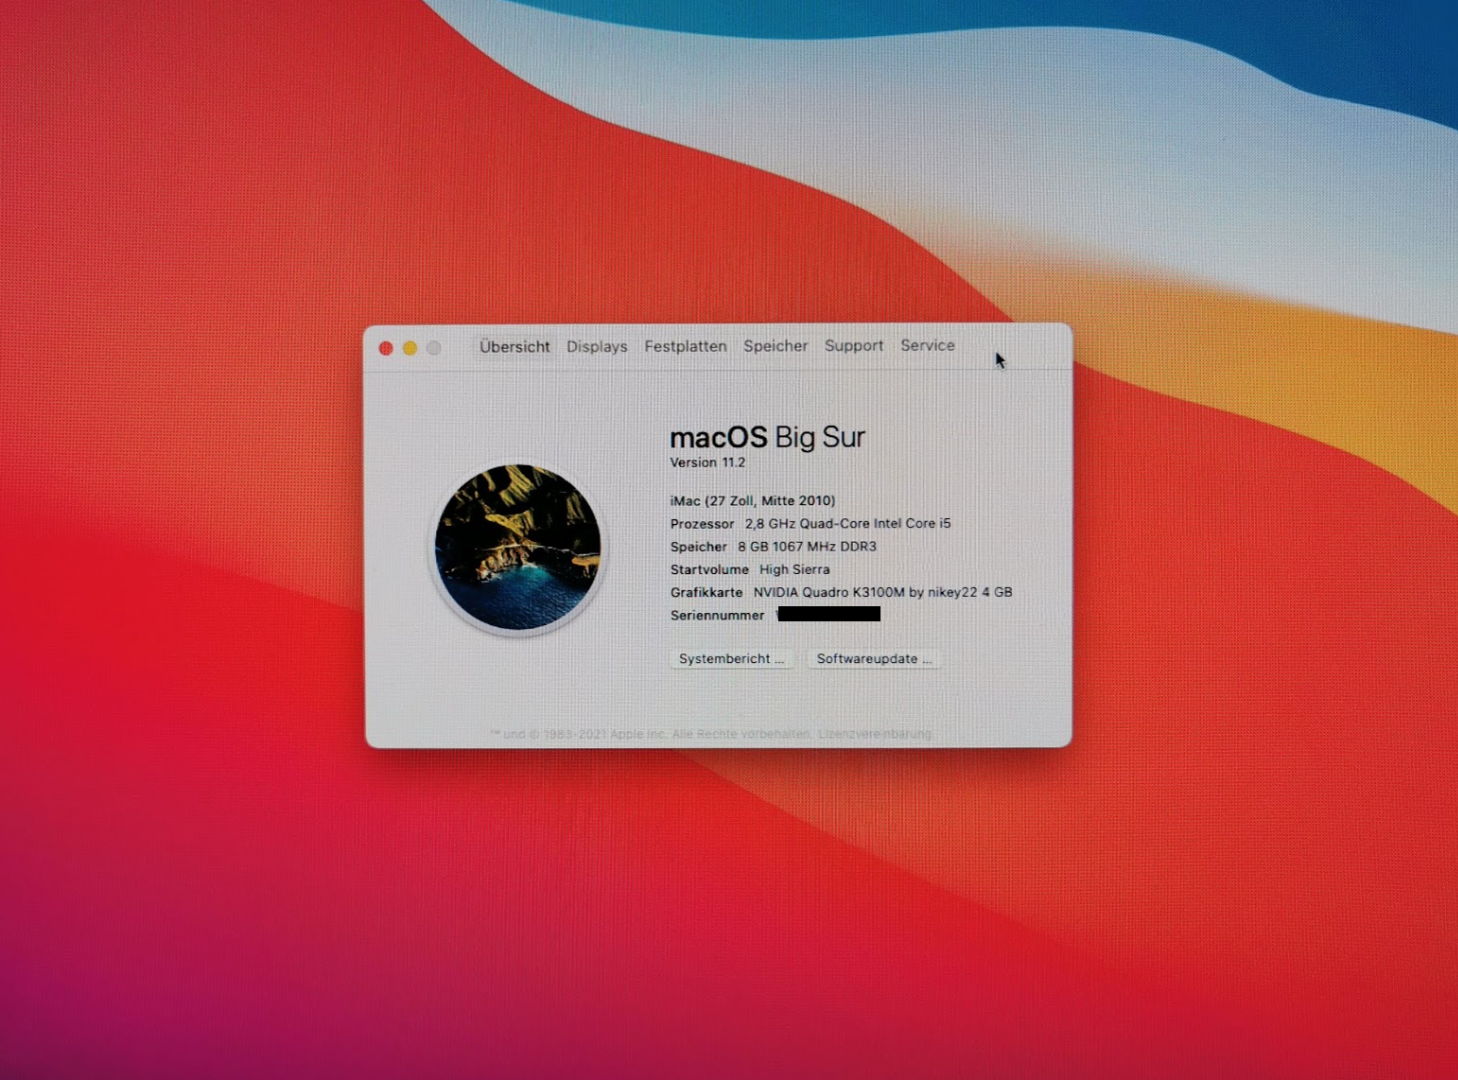This screenshot has height=1080, width=1458.
Task: Open the Displays tab
Action: tap(597, 347)
